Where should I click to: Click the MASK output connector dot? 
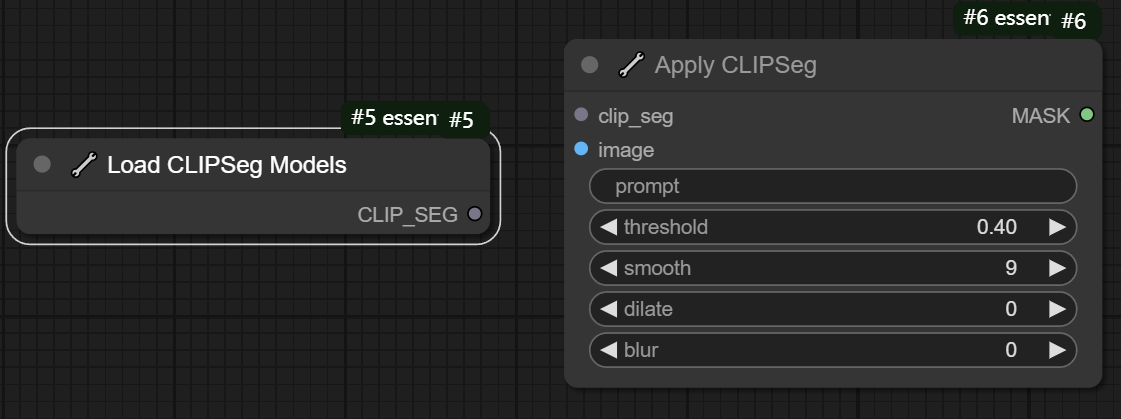tap(1087, 115)
